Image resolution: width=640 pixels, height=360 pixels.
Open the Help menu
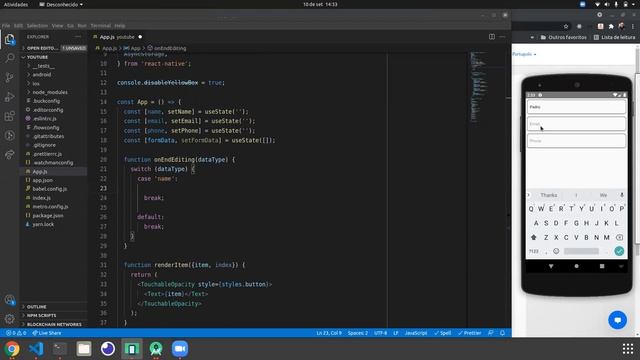tap(120, 26)
